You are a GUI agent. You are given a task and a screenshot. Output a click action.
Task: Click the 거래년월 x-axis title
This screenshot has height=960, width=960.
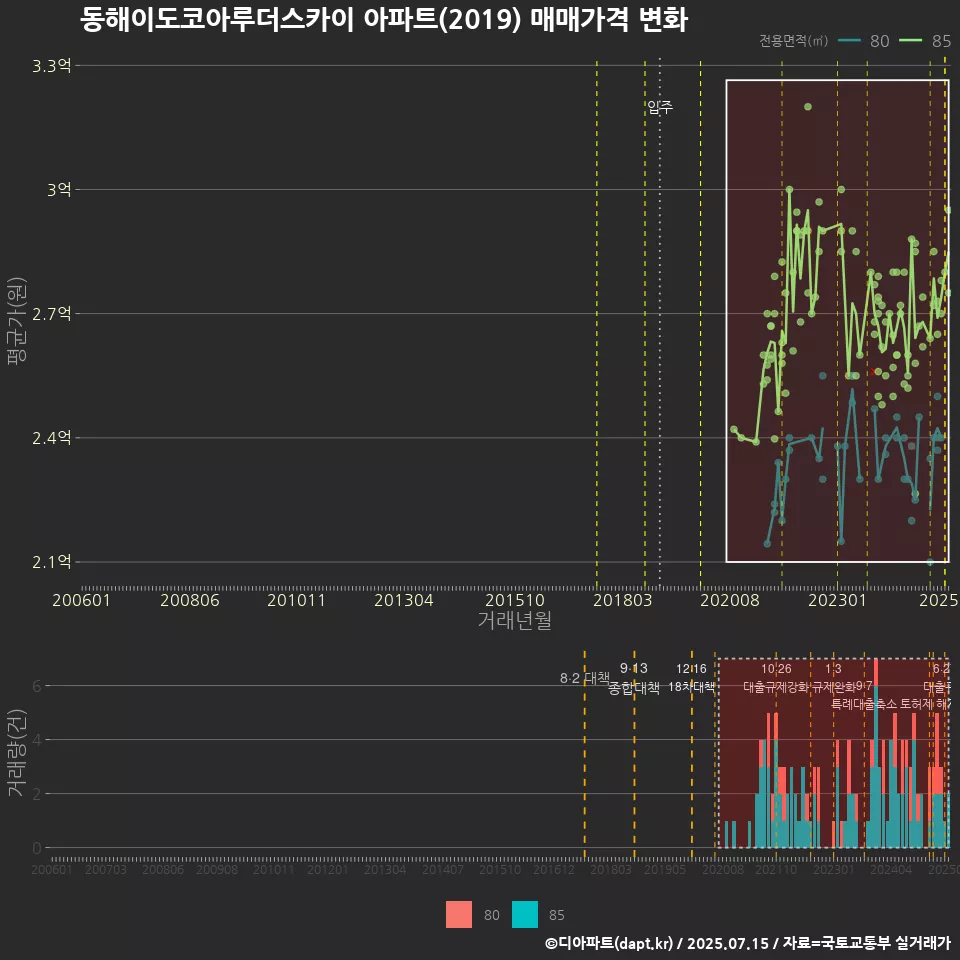click(x=514, y=620)
